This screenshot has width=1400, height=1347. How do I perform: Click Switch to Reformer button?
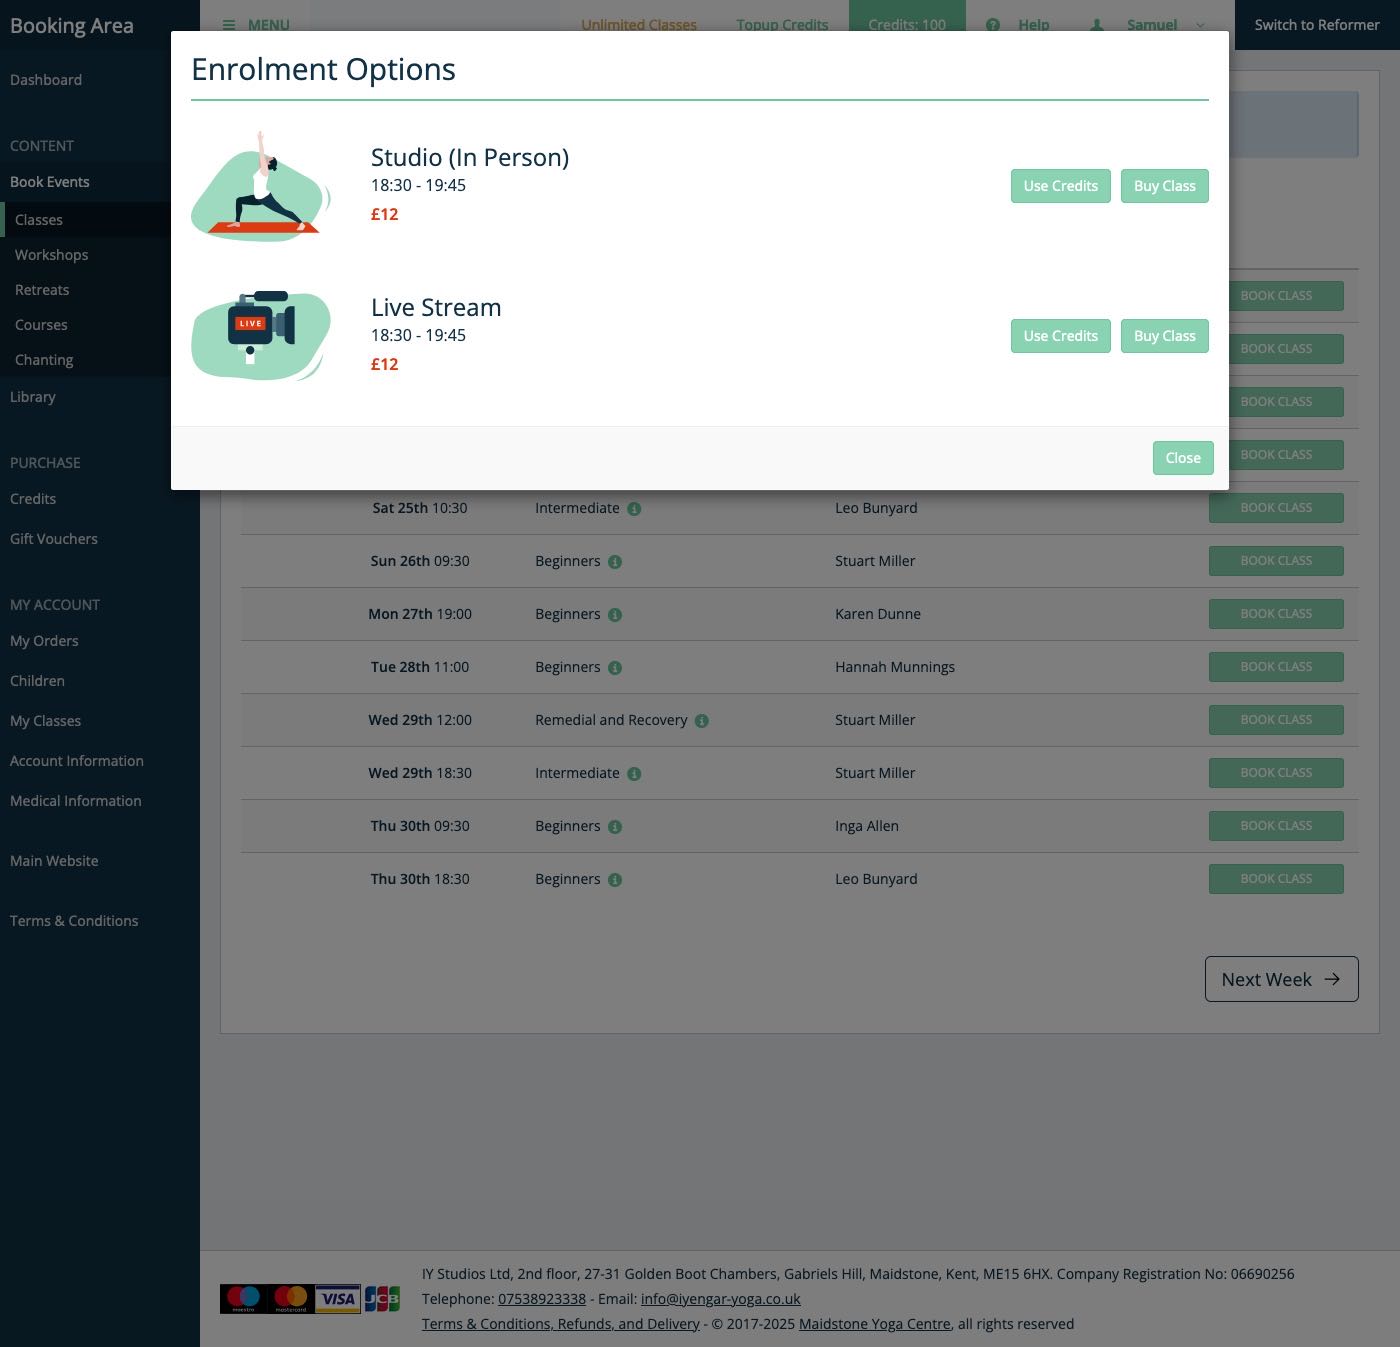[1317, 25]
